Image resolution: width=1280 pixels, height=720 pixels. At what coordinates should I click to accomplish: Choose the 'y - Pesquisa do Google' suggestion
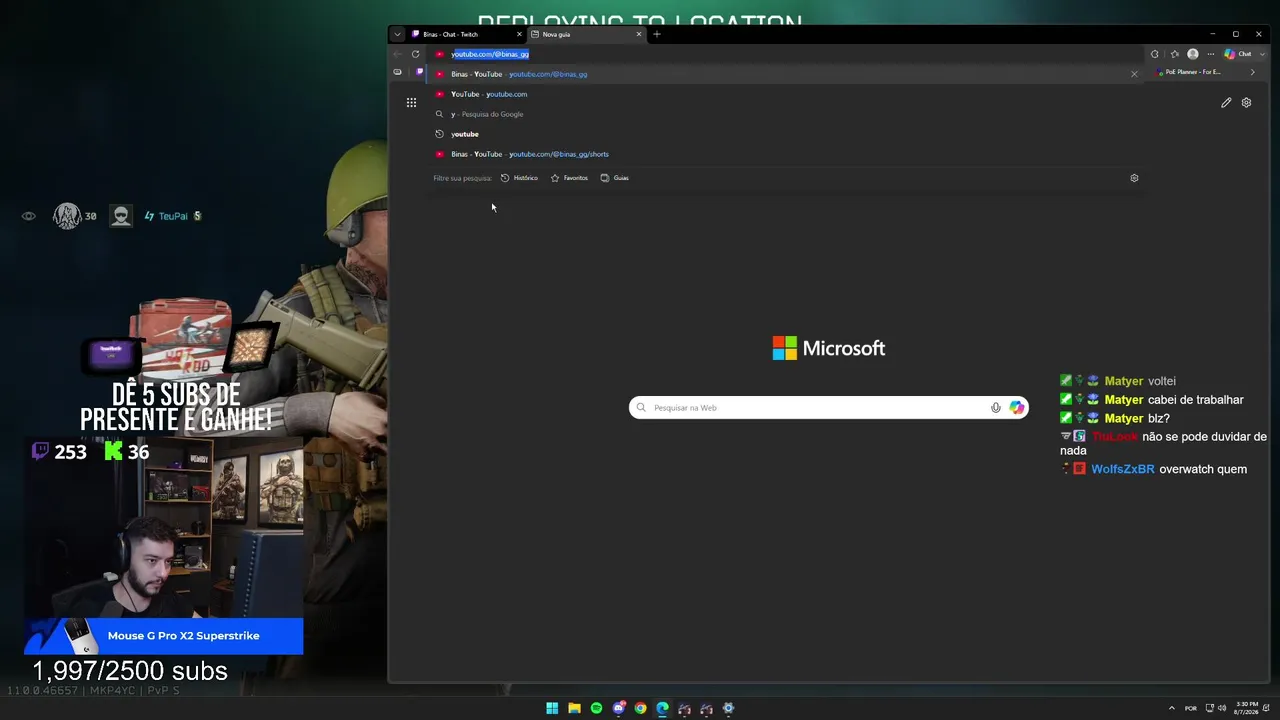[x=785, y=114]
